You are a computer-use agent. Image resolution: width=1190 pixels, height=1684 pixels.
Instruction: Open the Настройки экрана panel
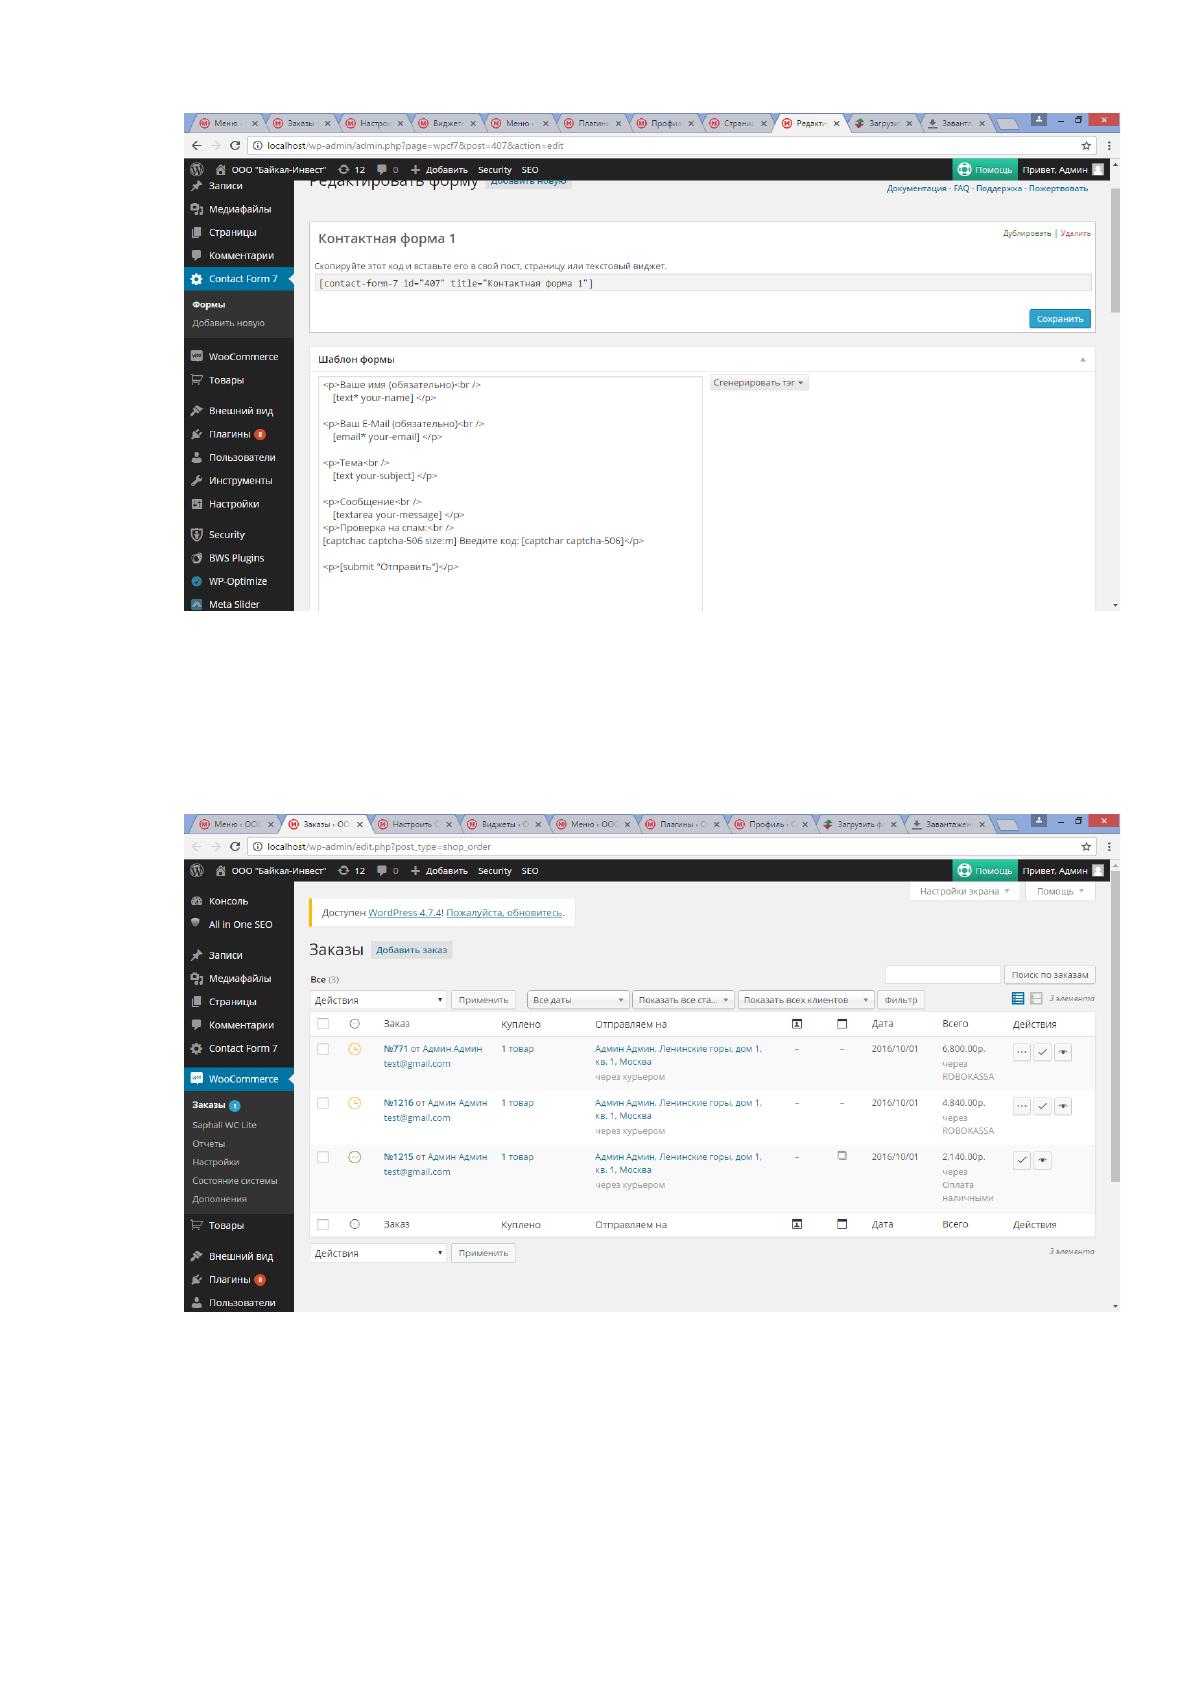pos(965,891)
